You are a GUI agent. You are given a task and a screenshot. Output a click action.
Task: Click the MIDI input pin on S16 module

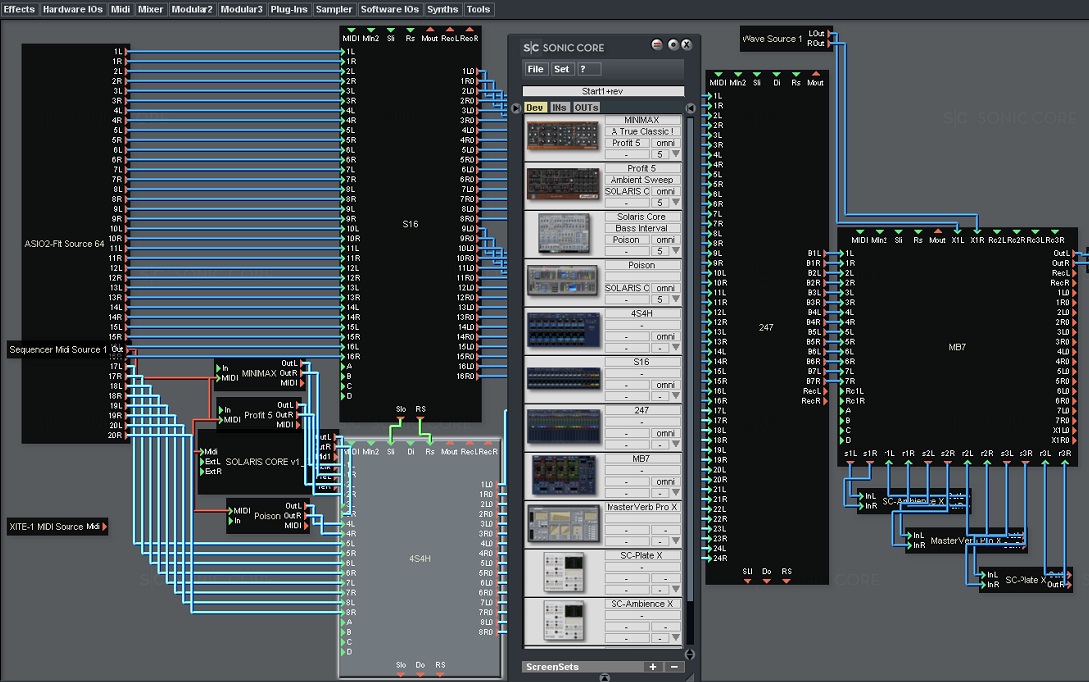click(351, 31)
